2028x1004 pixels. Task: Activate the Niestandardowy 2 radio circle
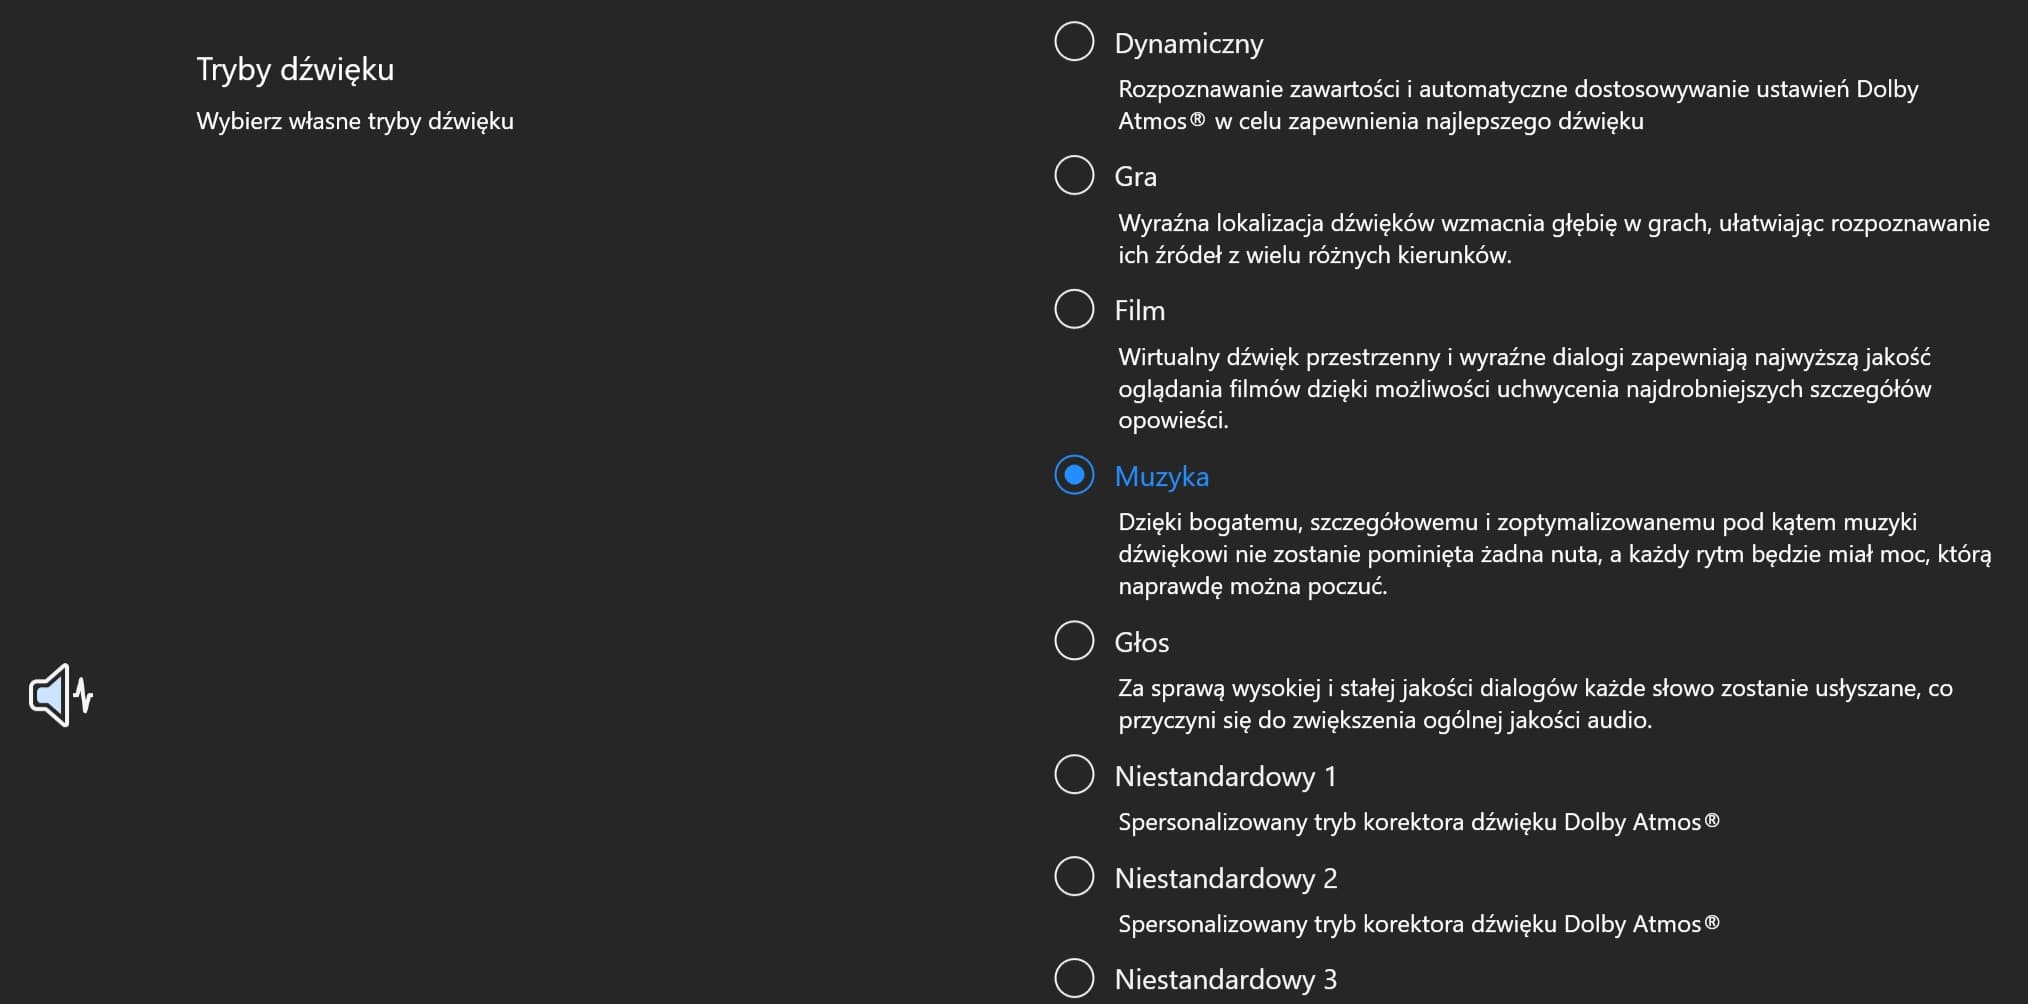[1074, 877]
